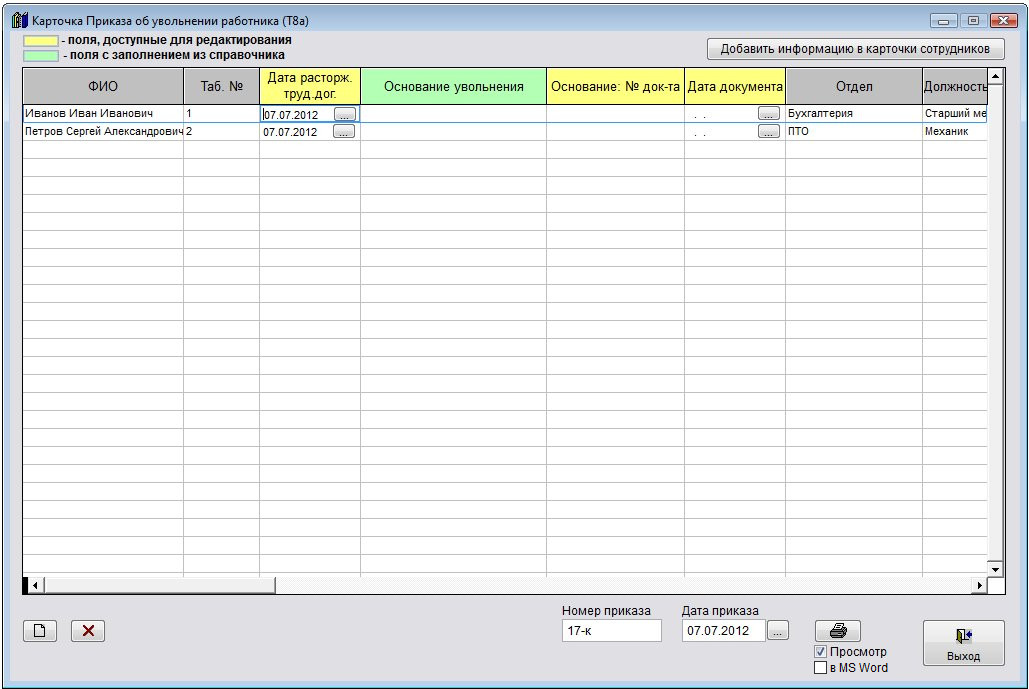Click the 07.07.2012 date in Петров row
Viewport: 1029px width, 689px height.
[290, 132]
